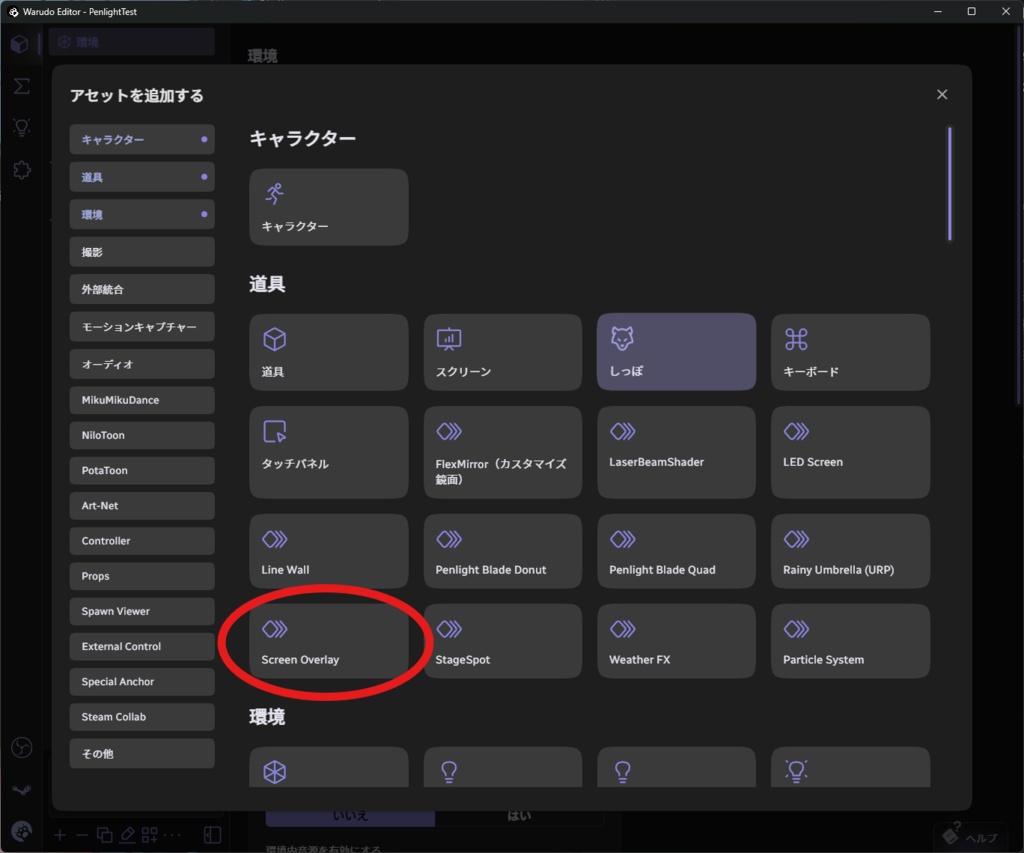
Task: Click the duplicate icon in the editor's bottom toolbar
Action: point(104,835)
